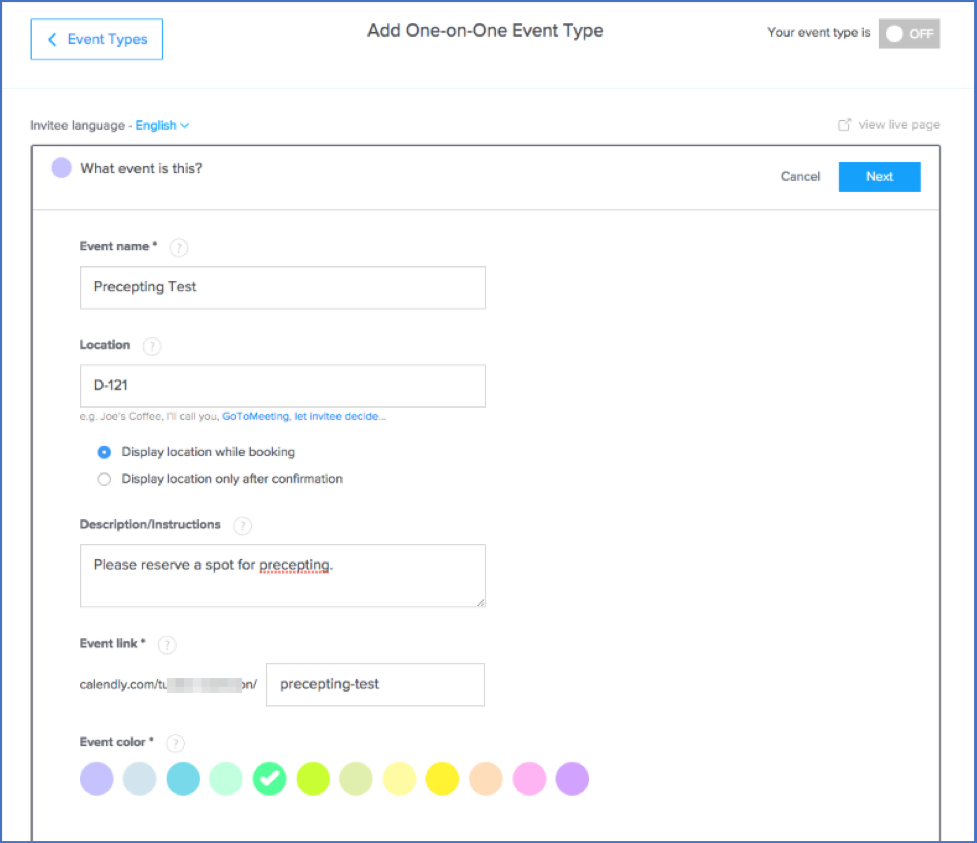This screenshot has height=843, width=977.
Task: Choose the peach color swatch
Action: [x=486, y=779]
